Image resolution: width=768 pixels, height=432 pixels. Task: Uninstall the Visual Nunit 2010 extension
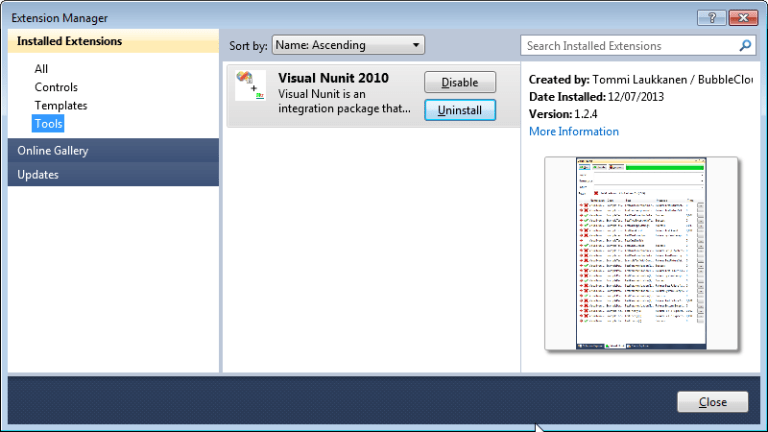[x=460, y=110]
